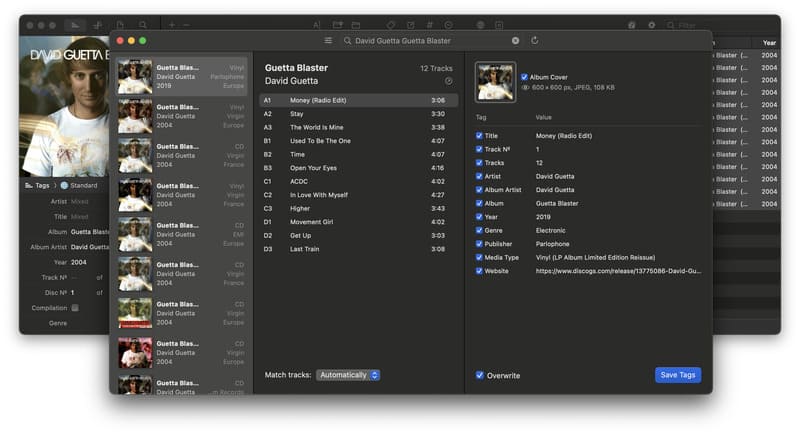This screenshot has width=800, height=436.
Task: Select the 2004 Vinyl Virgin Europe release
Action: pos(181,116)
